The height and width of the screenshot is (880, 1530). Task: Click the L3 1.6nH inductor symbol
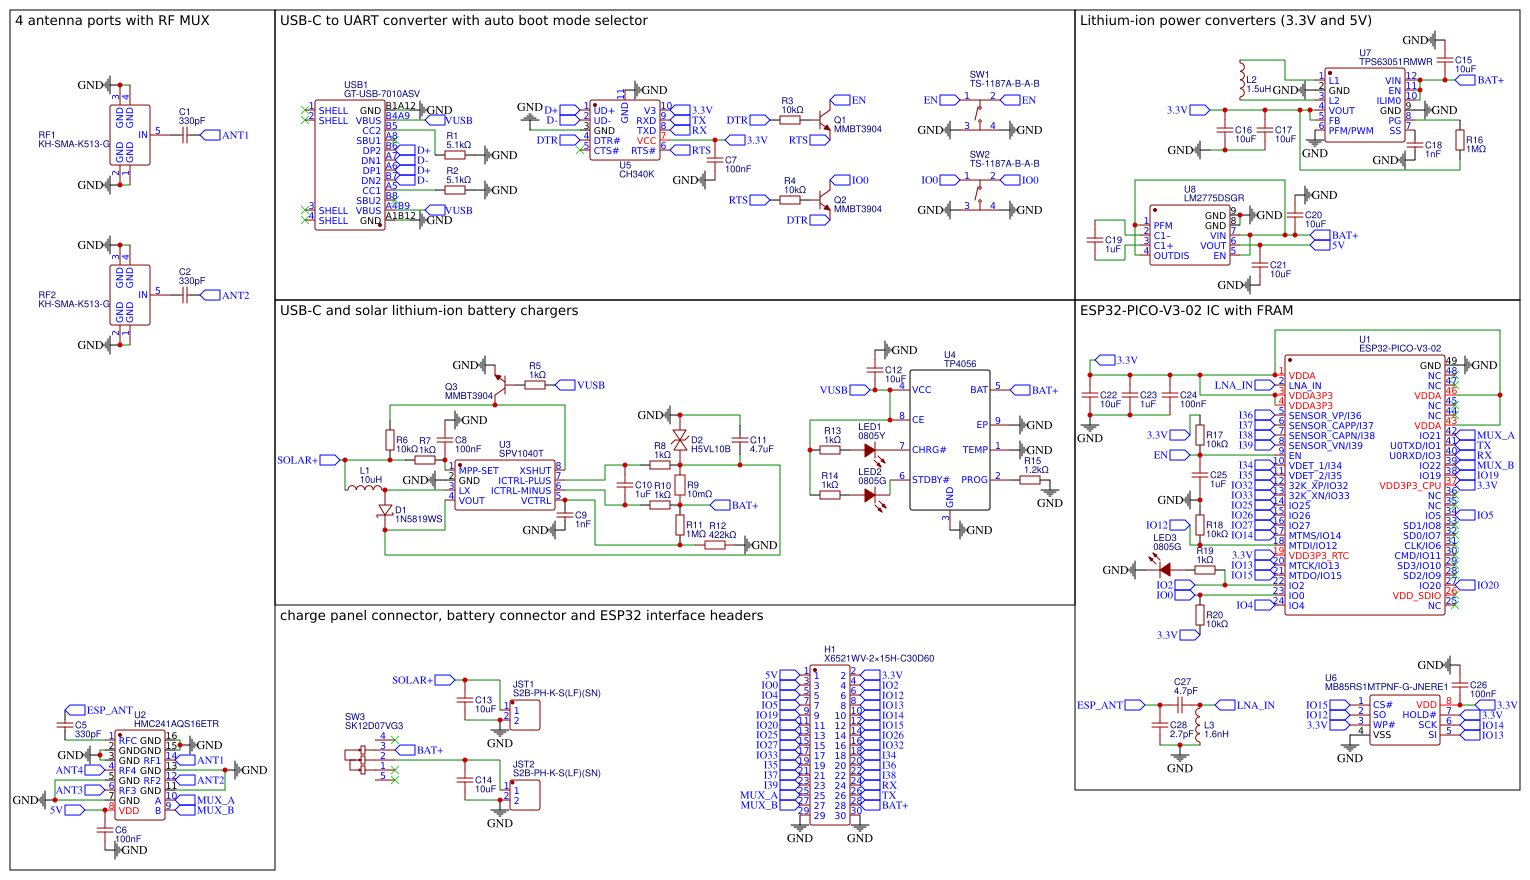tap(1200, 726)
